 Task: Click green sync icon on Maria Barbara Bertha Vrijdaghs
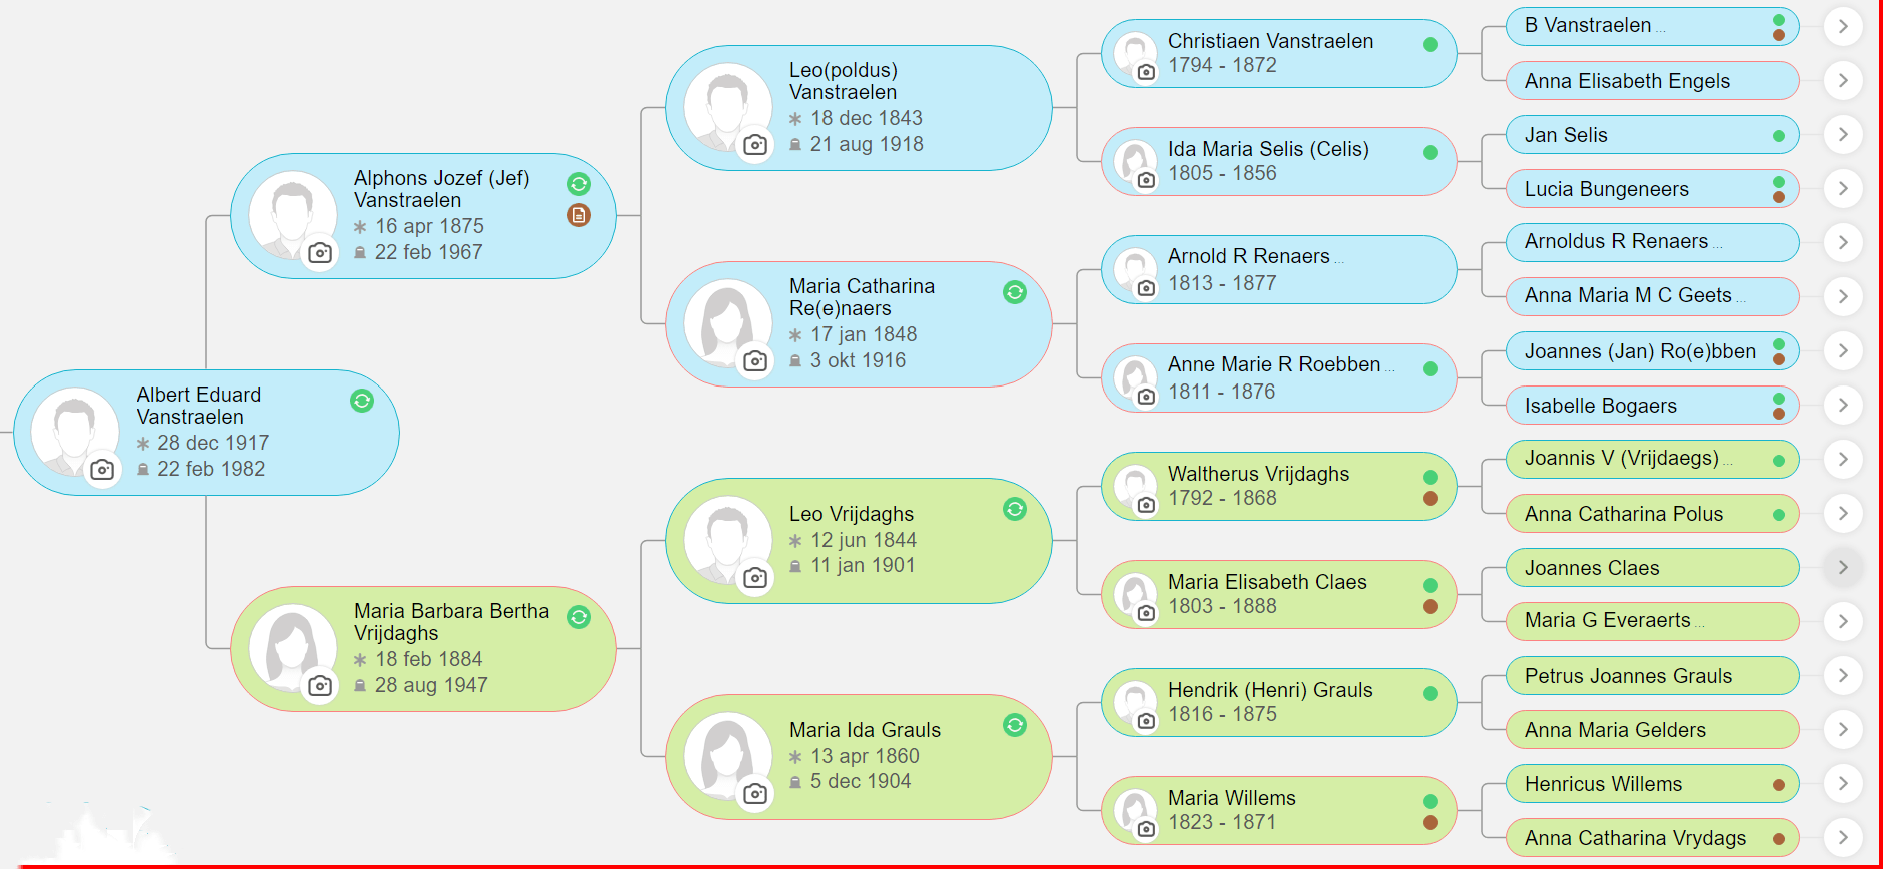coord(579,617)
